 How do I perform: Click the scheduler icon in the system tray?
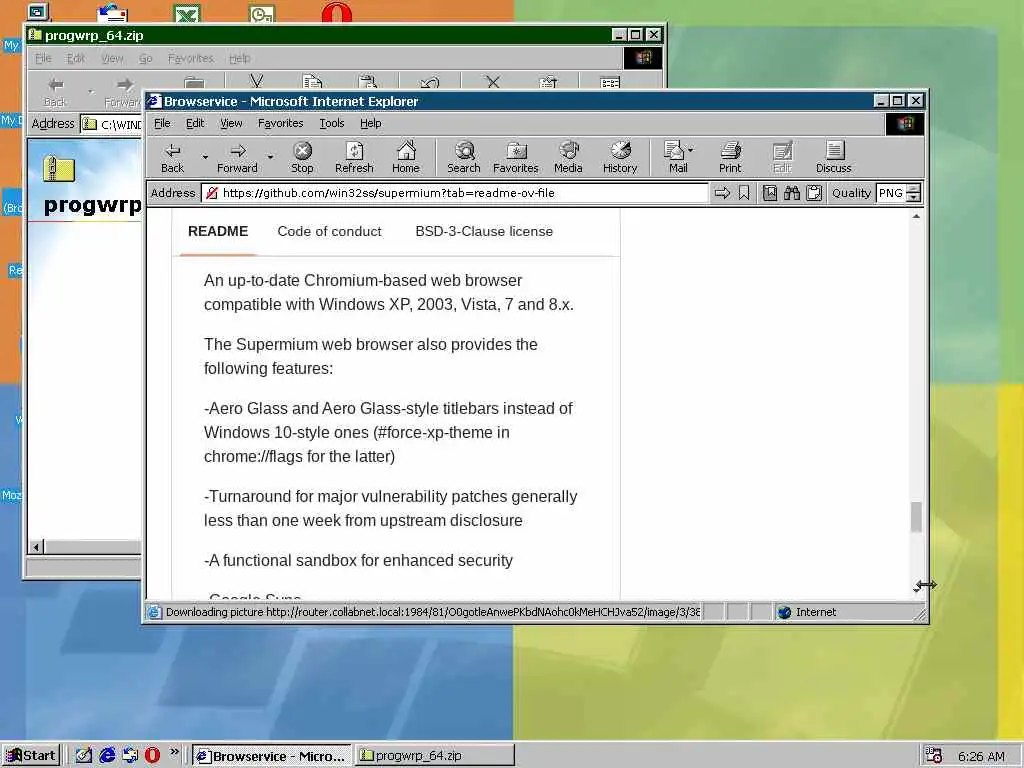pos(934,756)
